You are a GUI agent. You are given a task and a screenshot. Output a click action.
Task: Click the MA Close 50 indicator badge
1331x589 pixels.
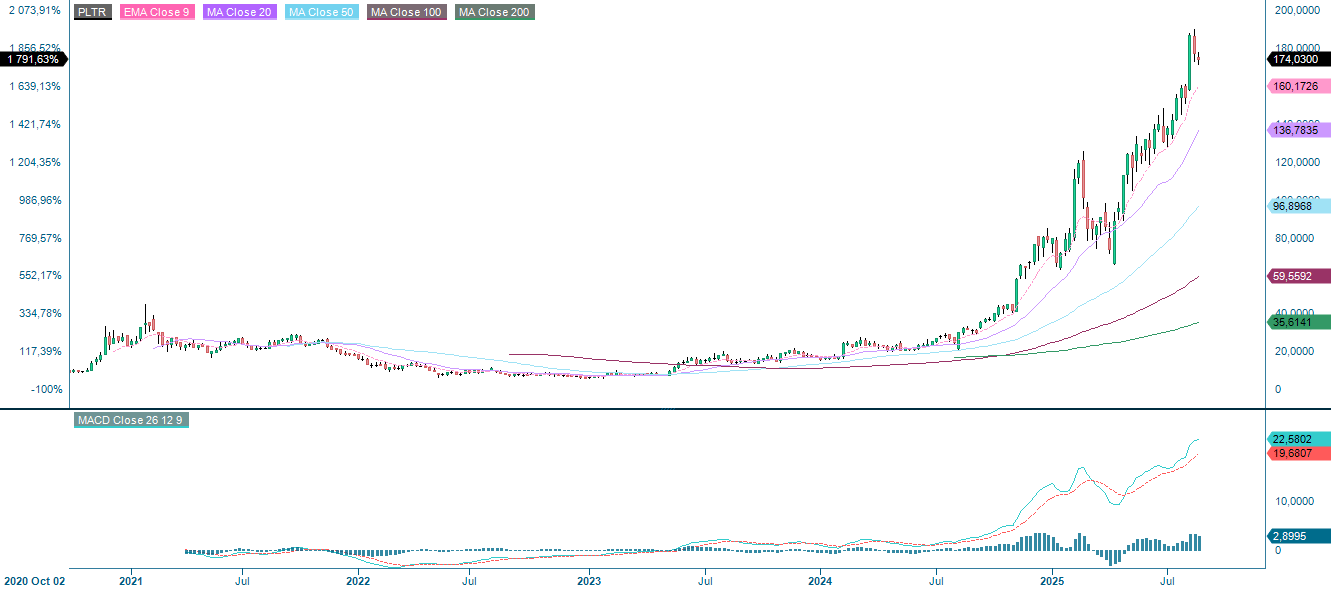(x=321, y=13)
